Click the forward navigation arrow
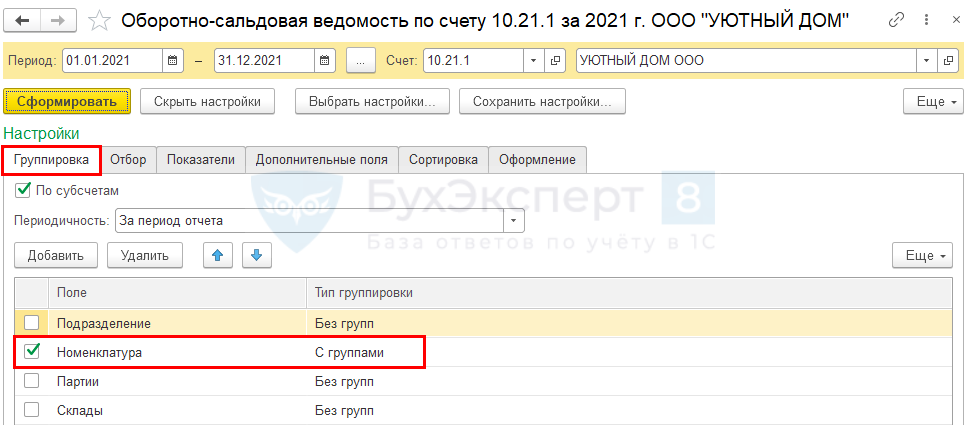Image resolution: width=967 pixels, height=425 pixels. [58, 20]
